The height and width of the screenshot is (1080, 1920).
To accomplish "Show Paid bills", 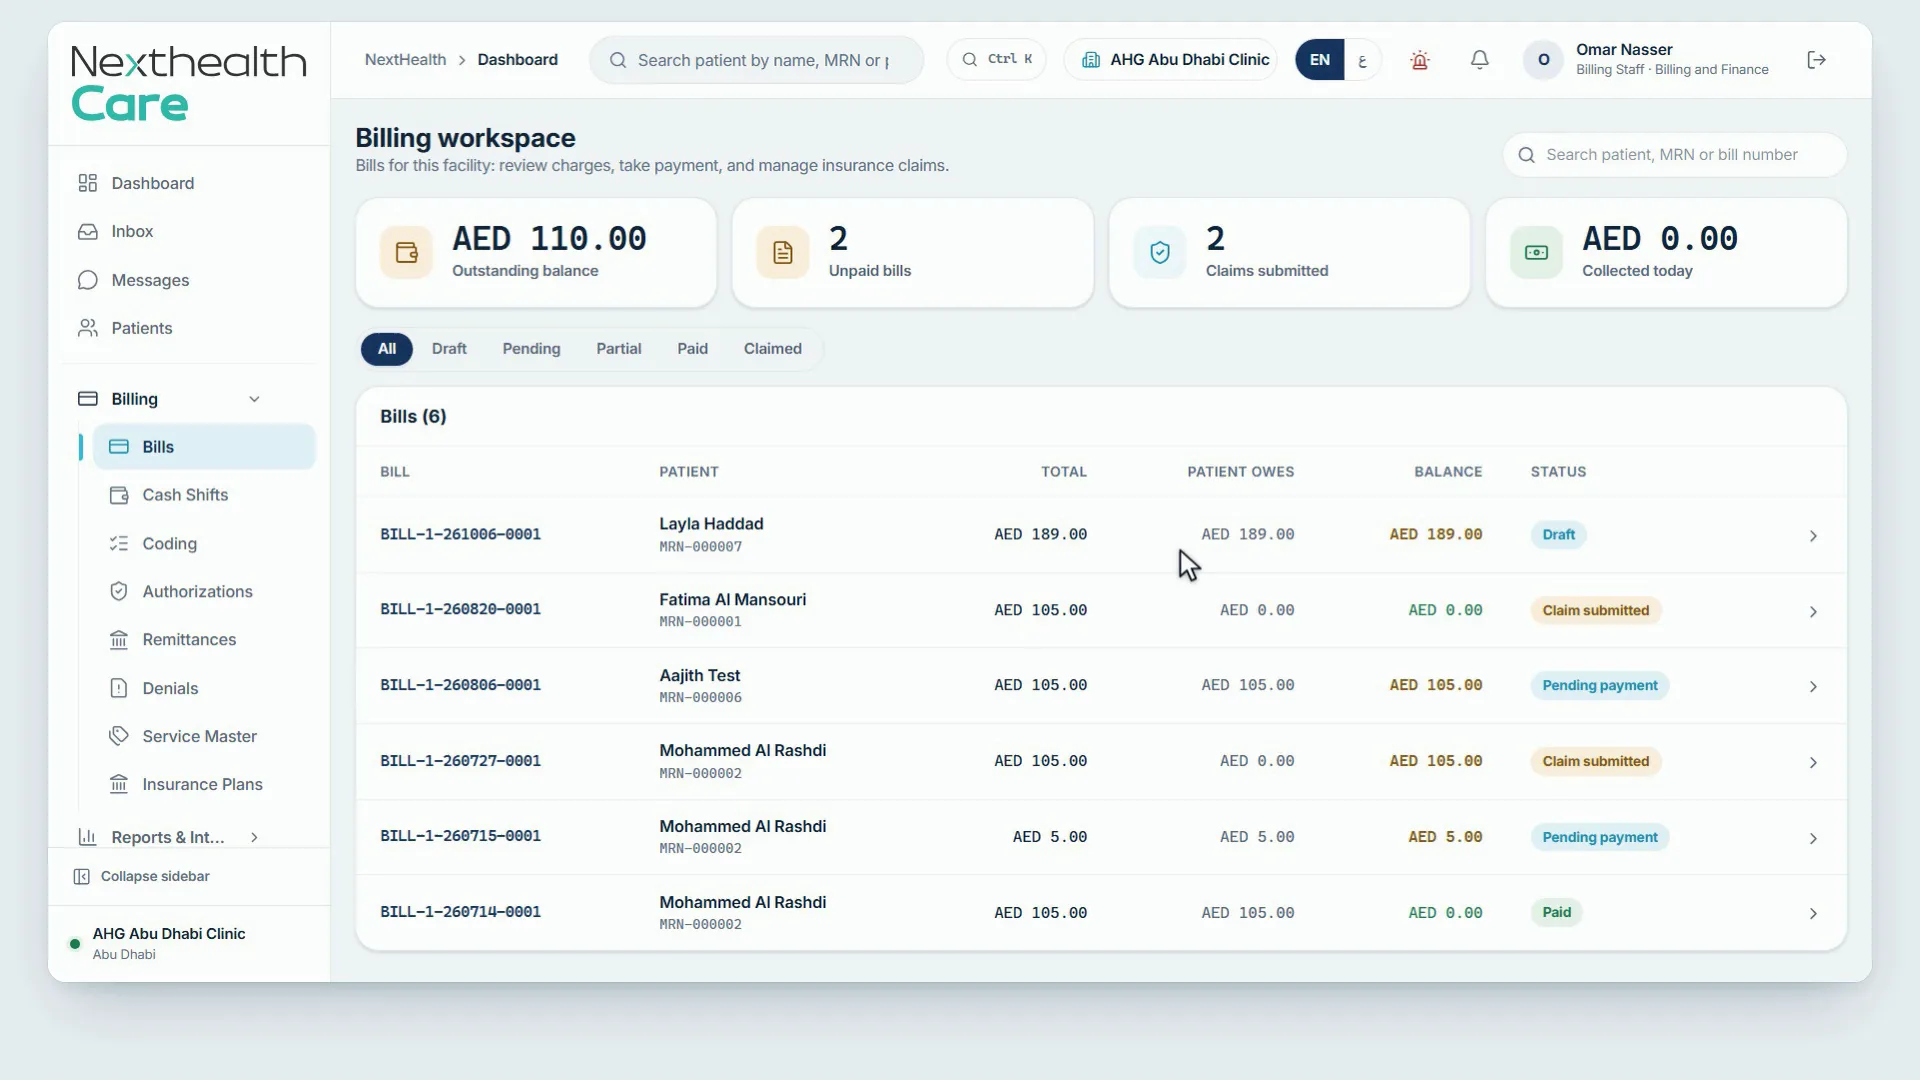I will (692, 349).
